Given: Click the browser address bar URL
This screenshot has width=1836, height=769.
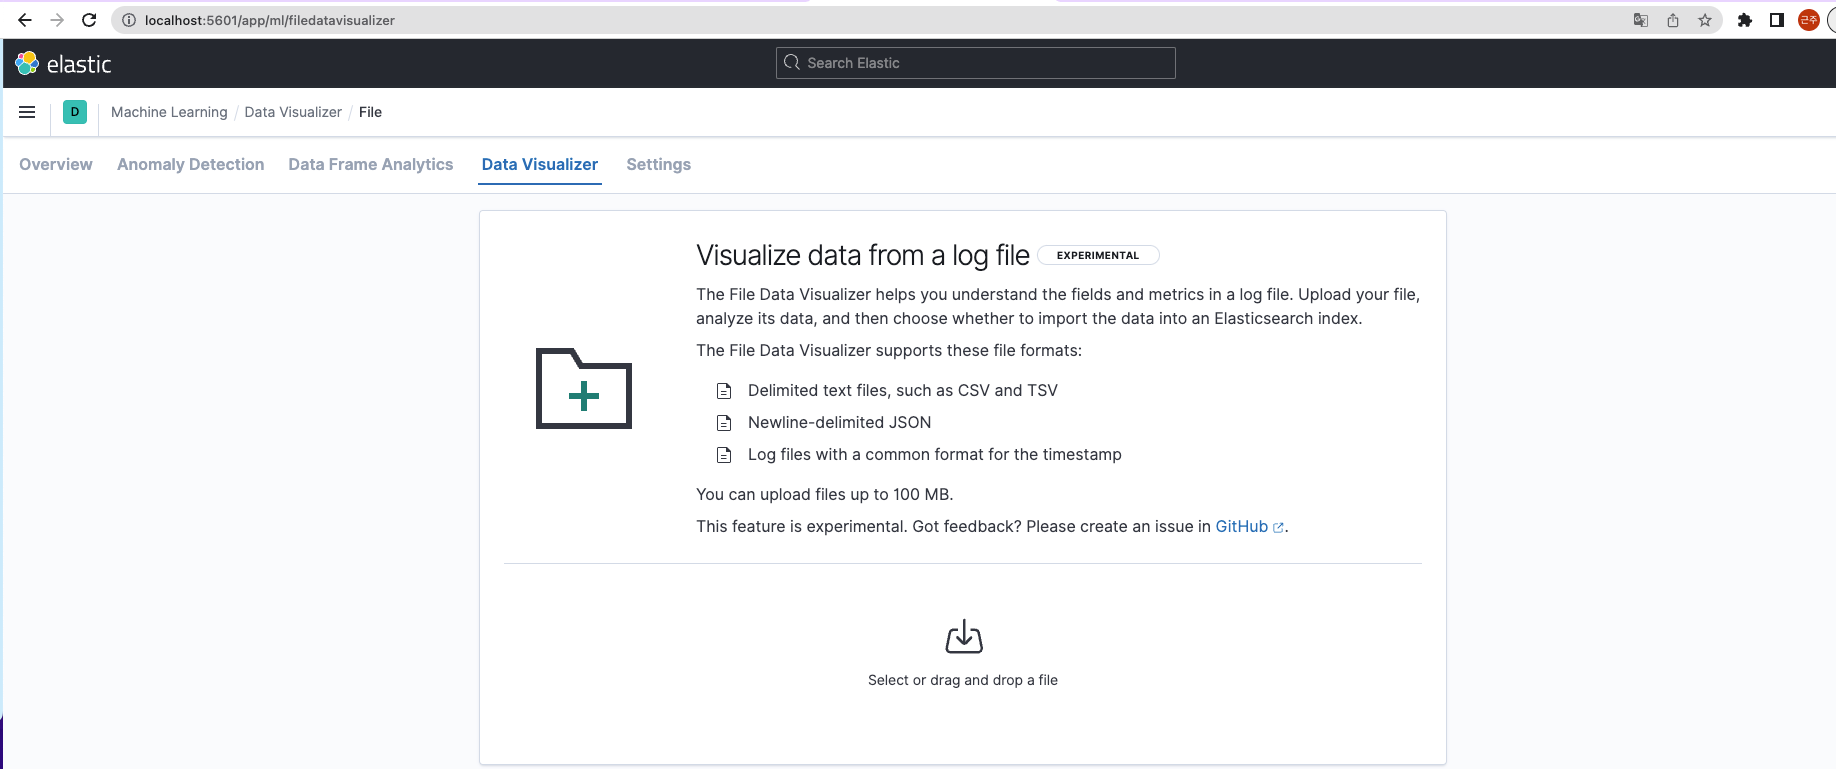Looking at the screenshot, I should (x=270, y=20).
